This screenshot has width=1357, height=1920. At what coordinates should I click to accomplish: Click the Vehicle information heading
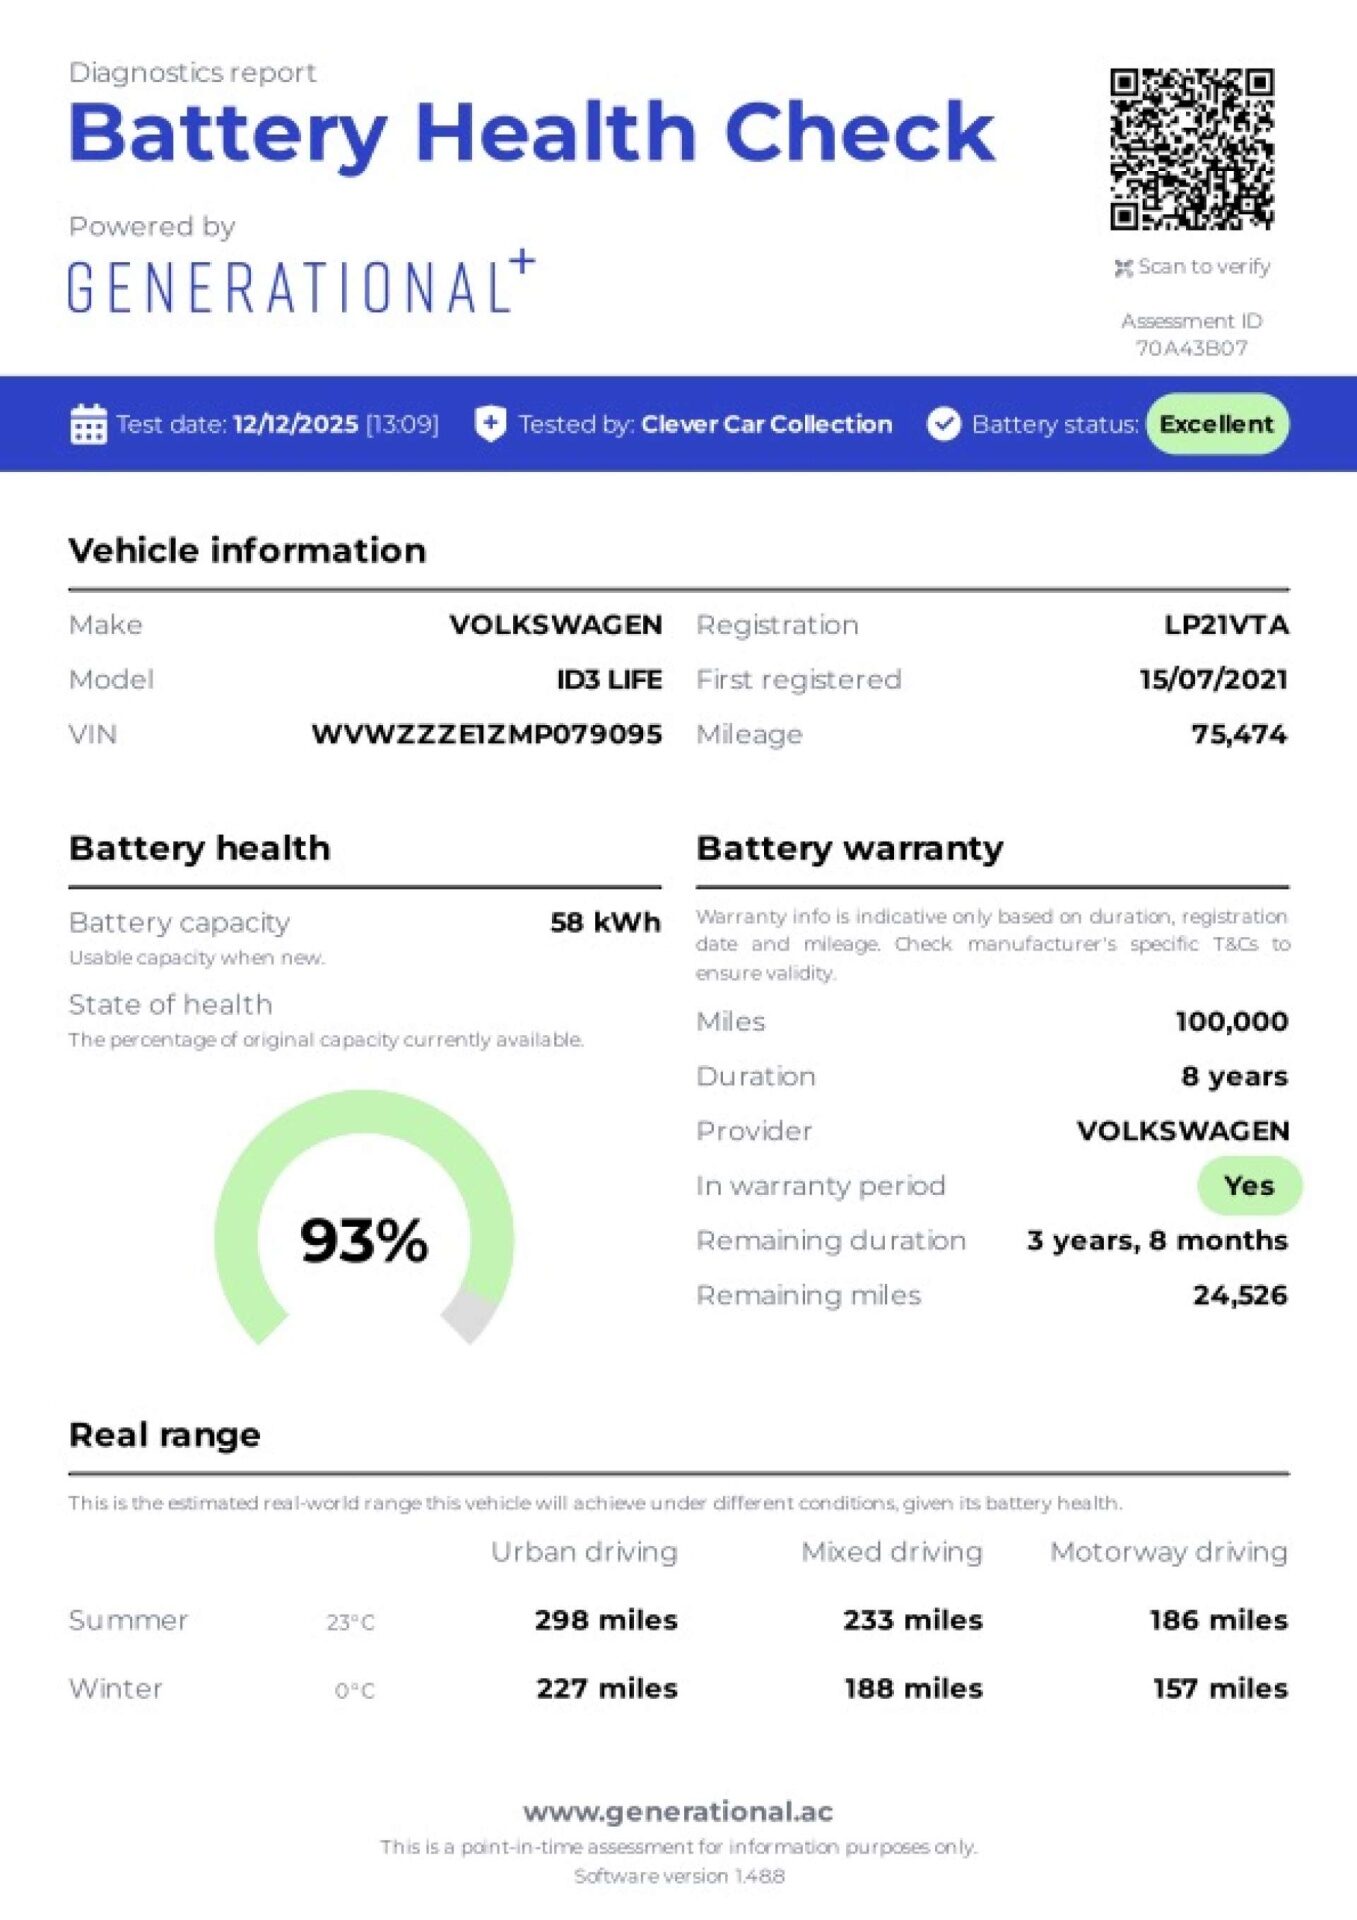(247, 550)
